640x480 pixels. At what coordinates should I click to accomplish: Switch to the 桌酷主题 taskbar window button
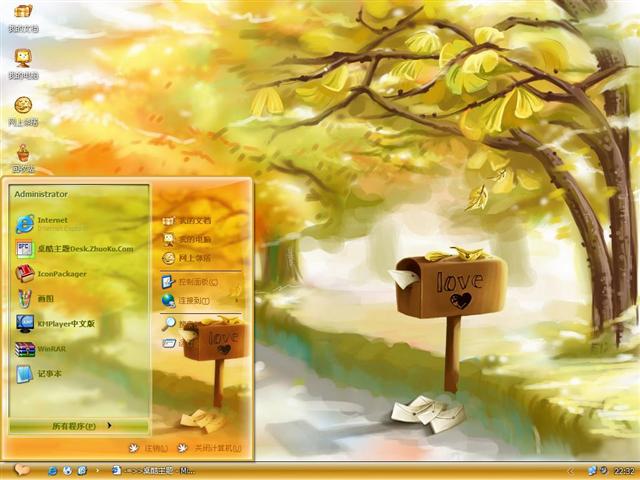[153, 471]
